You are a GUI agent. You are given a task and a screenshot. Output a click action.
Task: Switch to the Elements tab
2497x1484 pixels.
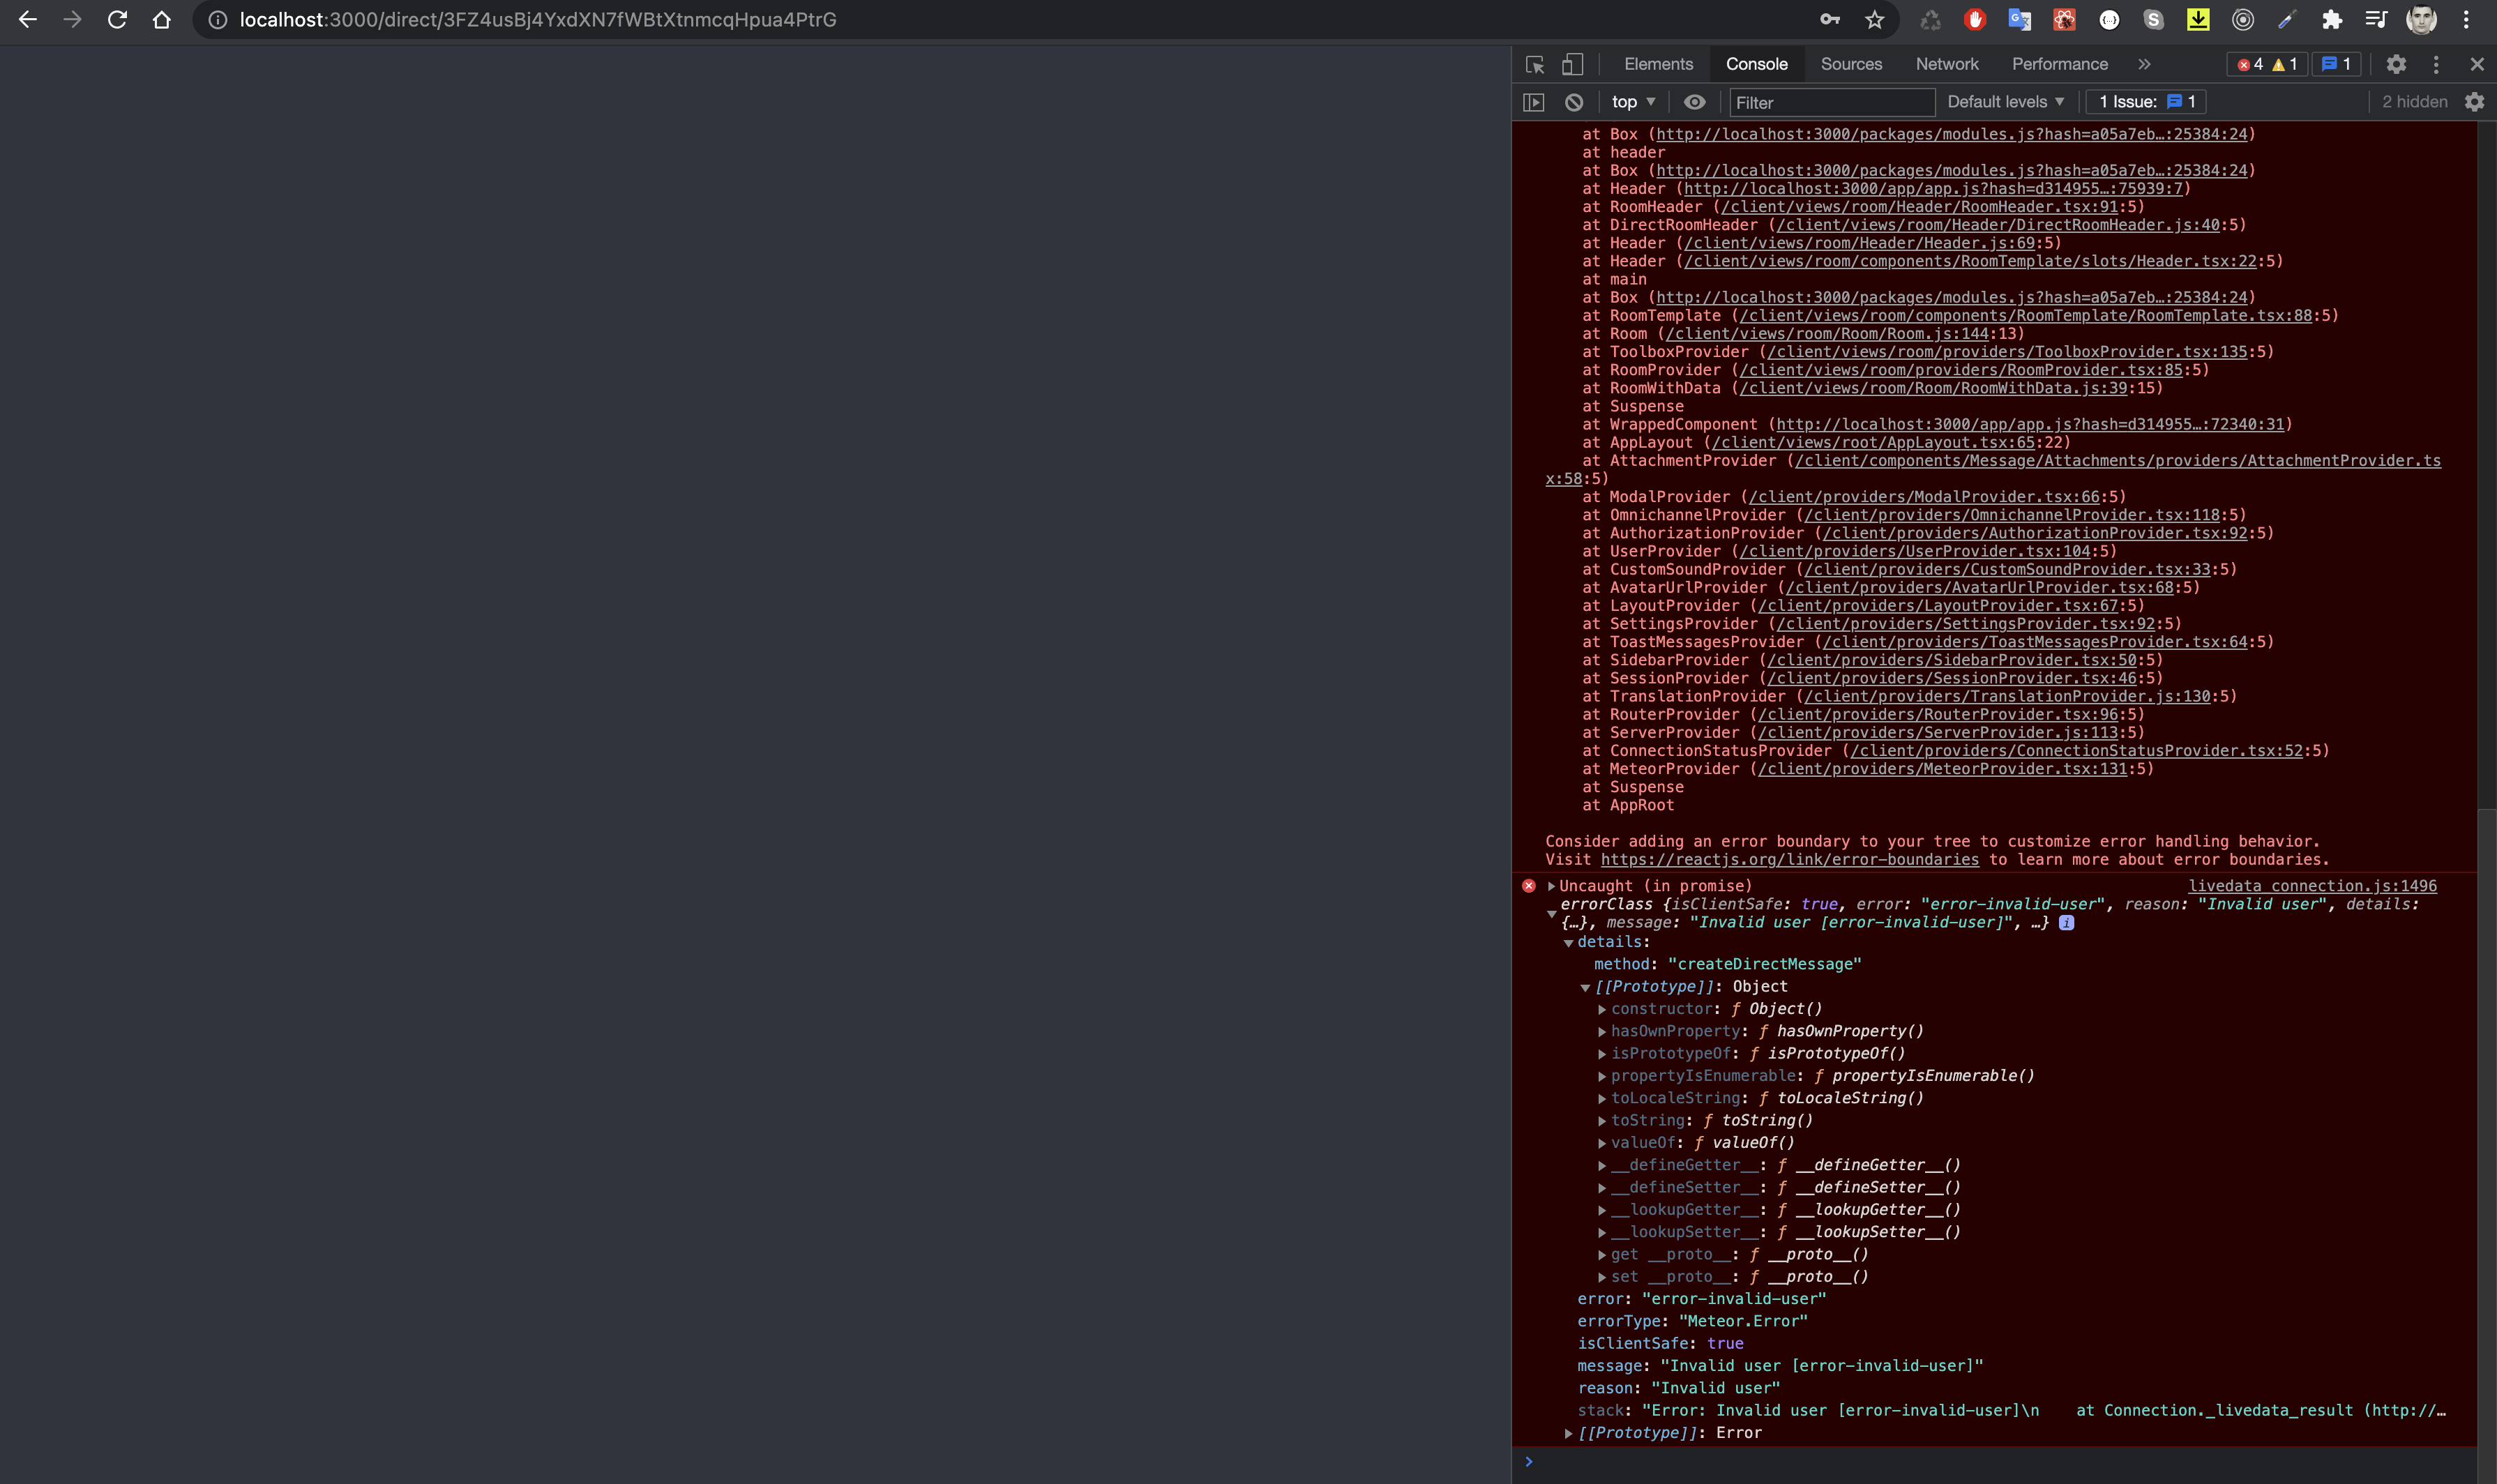click(1658, 64)
